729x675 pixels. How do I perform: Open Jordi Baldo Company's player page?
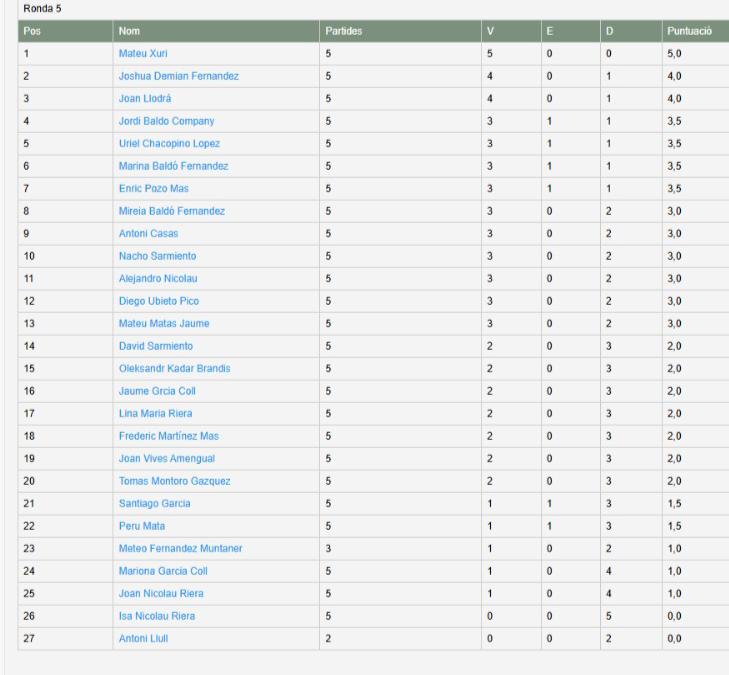(166, 121)
